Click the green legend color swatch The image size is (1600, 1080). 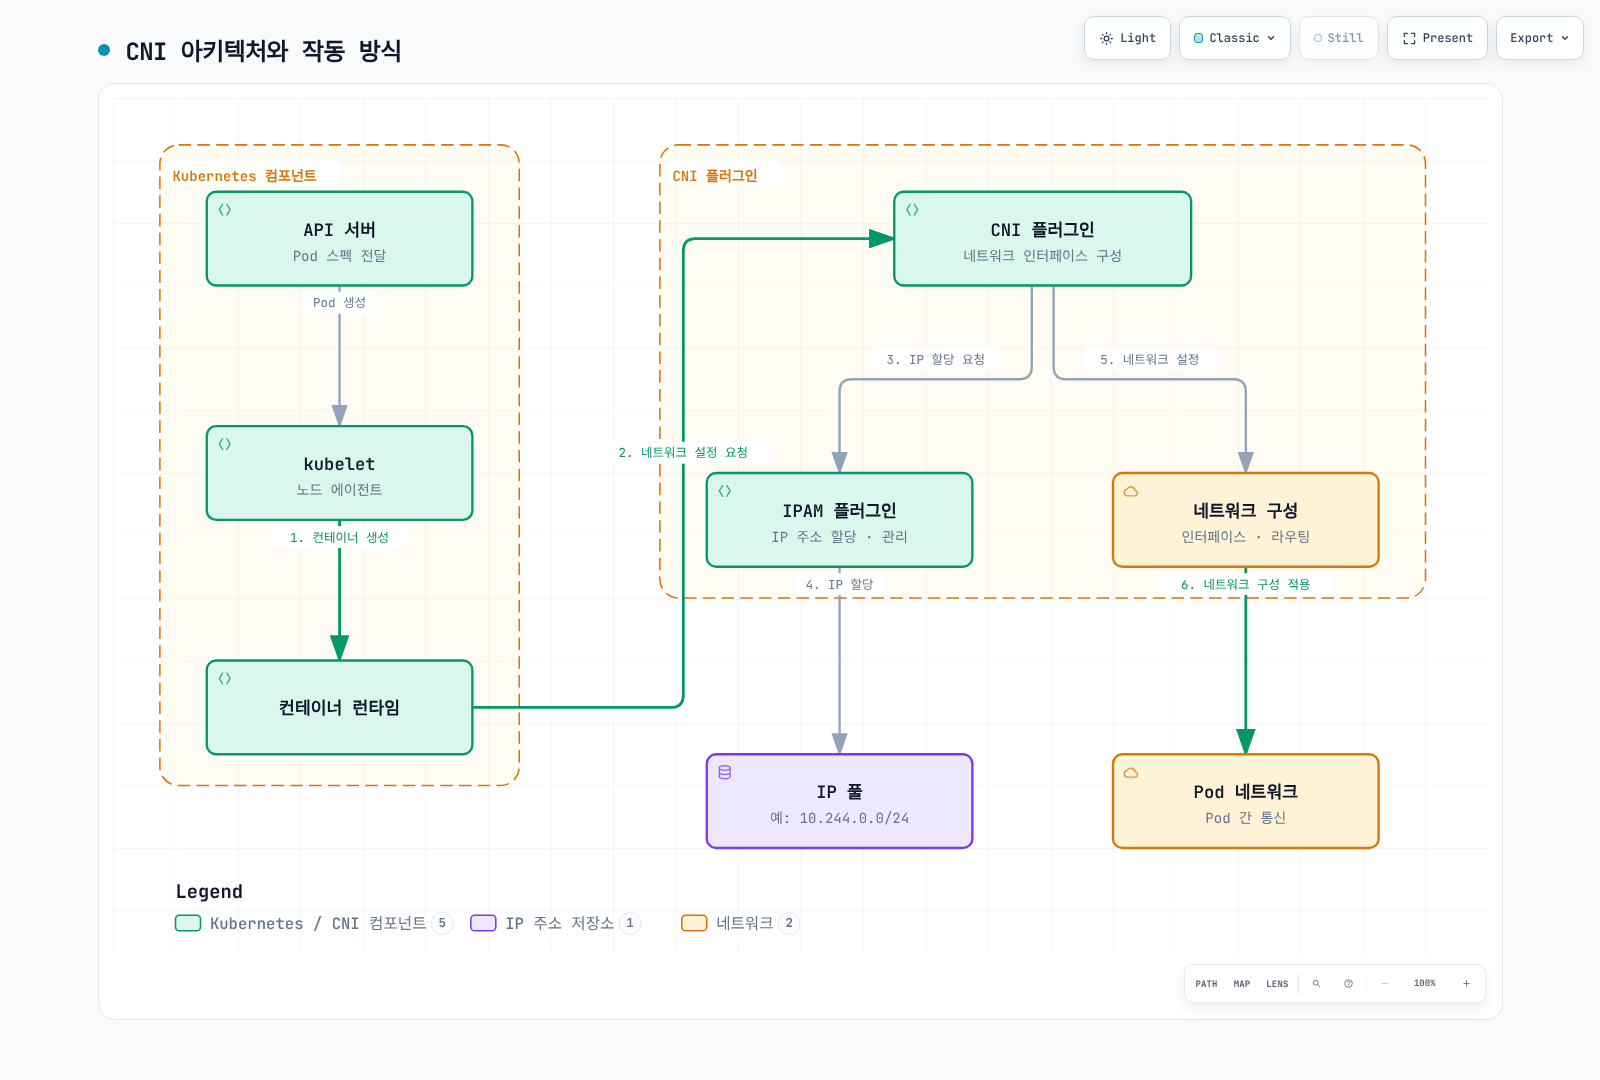188,923
